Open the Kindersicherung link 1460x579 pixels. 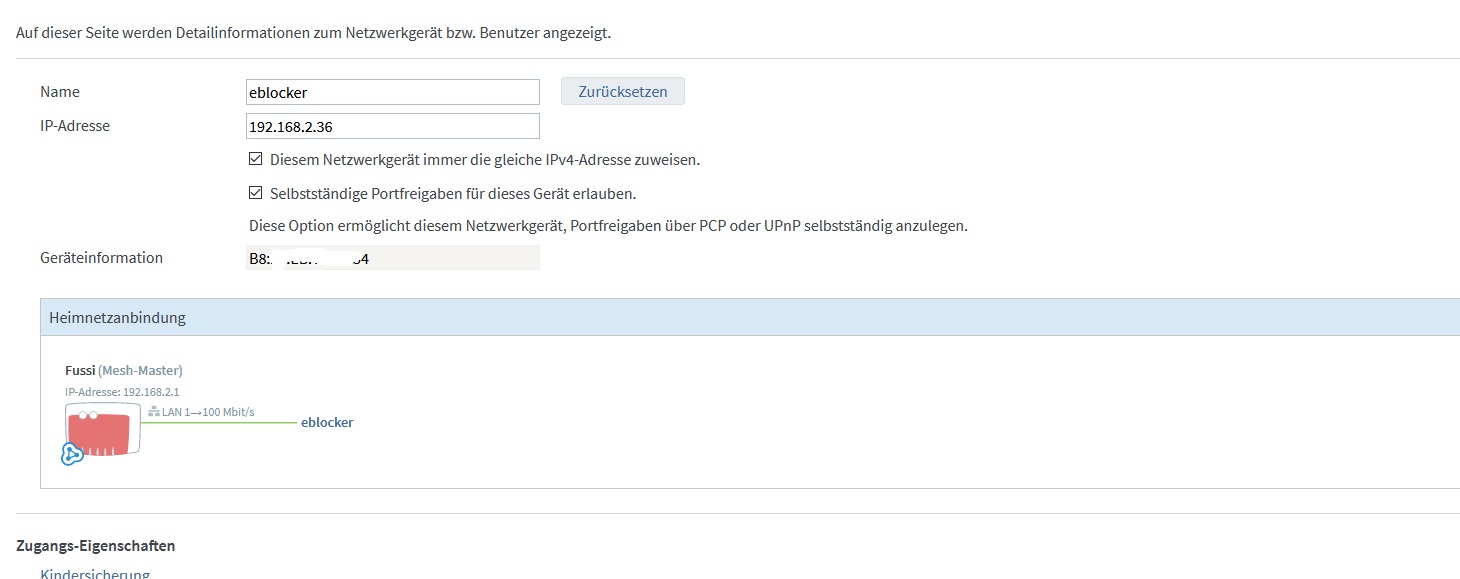coord(95,574)
